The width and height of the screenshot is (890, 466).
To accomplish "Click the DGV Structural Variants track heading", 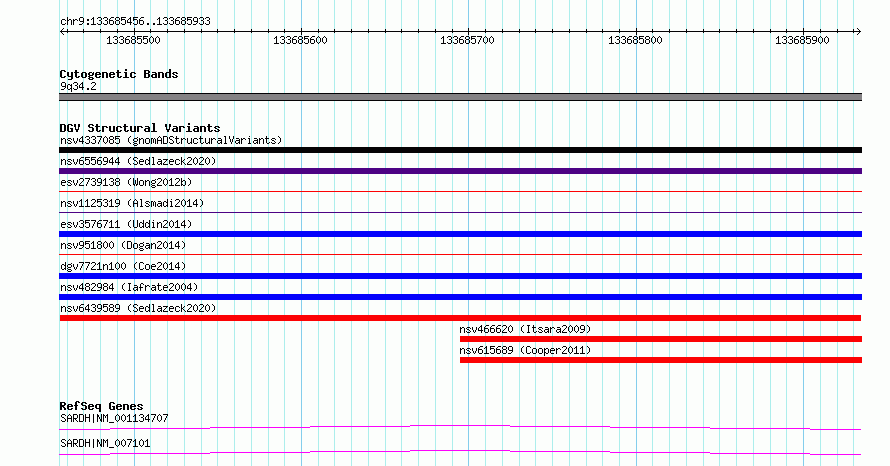I will (140, 128).
